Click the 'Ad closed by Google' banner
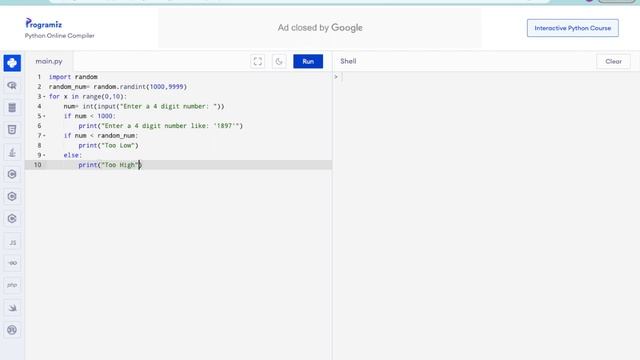Image resolution: width=640 pixels, height=360 pixels. point(320,28)
